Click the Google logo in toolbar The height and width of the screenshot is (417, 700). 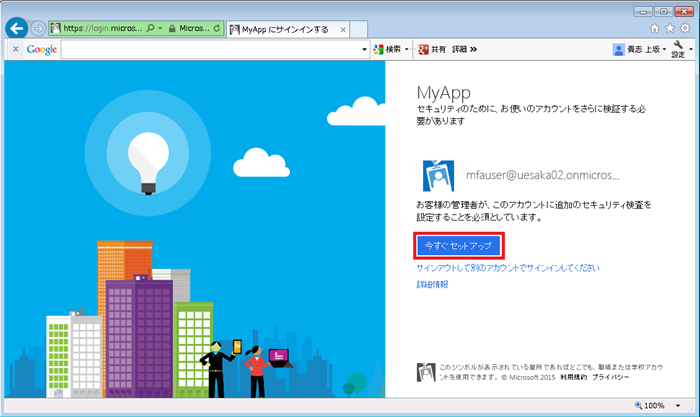pos(42,50)
